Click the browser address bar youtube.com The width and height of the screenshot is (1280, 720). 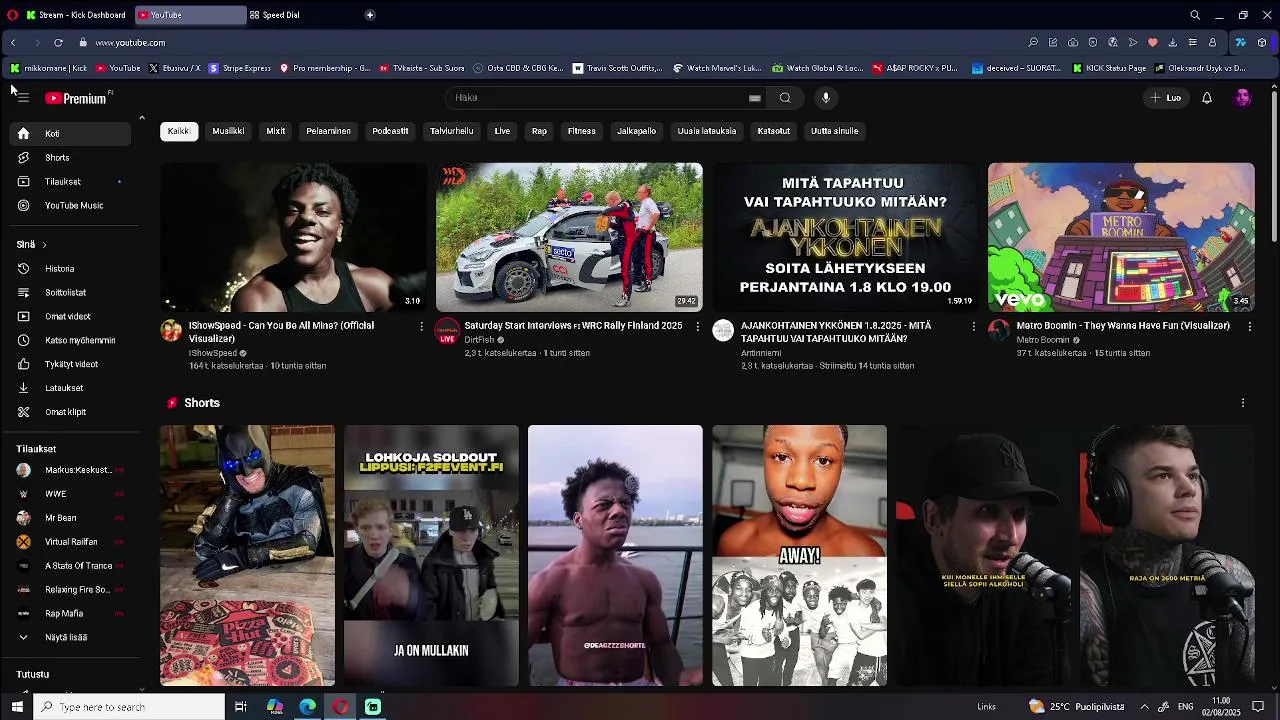click(130, 43)
